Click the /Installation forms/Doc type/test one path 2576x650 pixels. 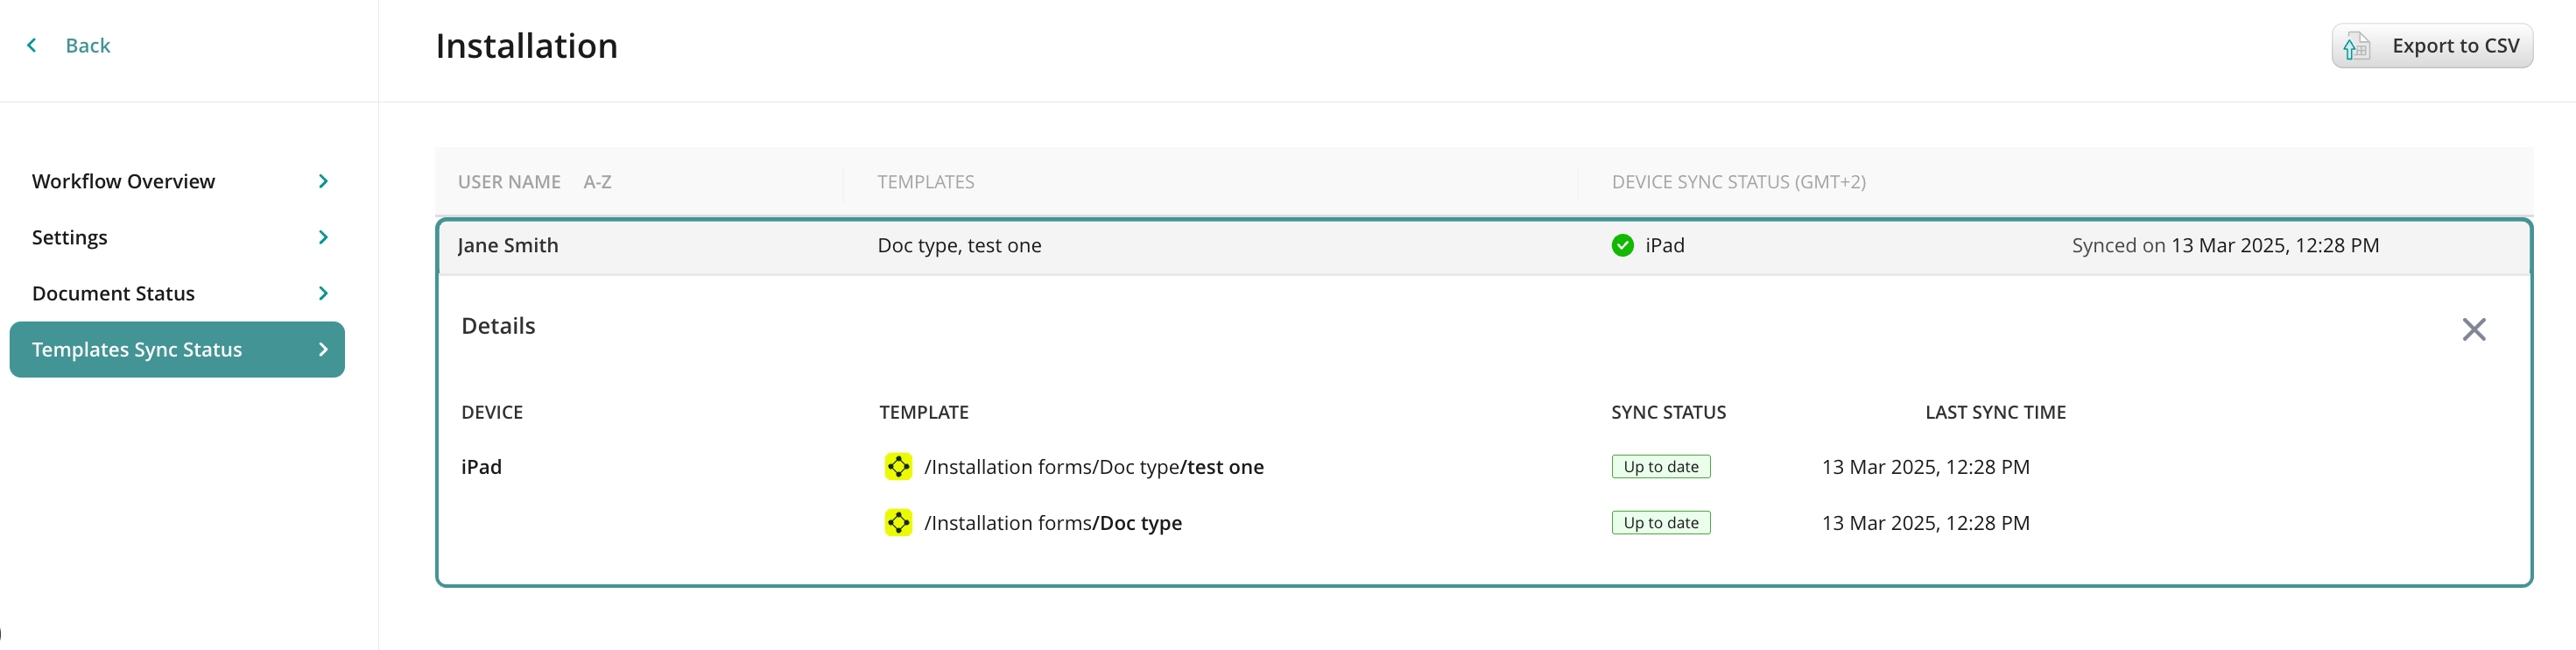pyautogui.click(x=1093, y=467)
